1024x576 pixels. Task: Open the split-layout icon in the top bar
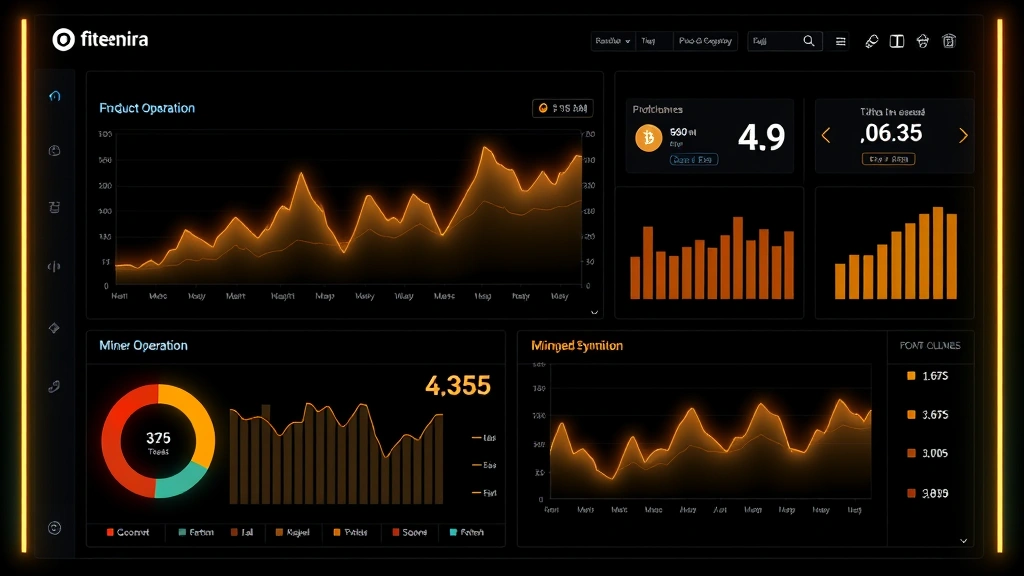897,41
